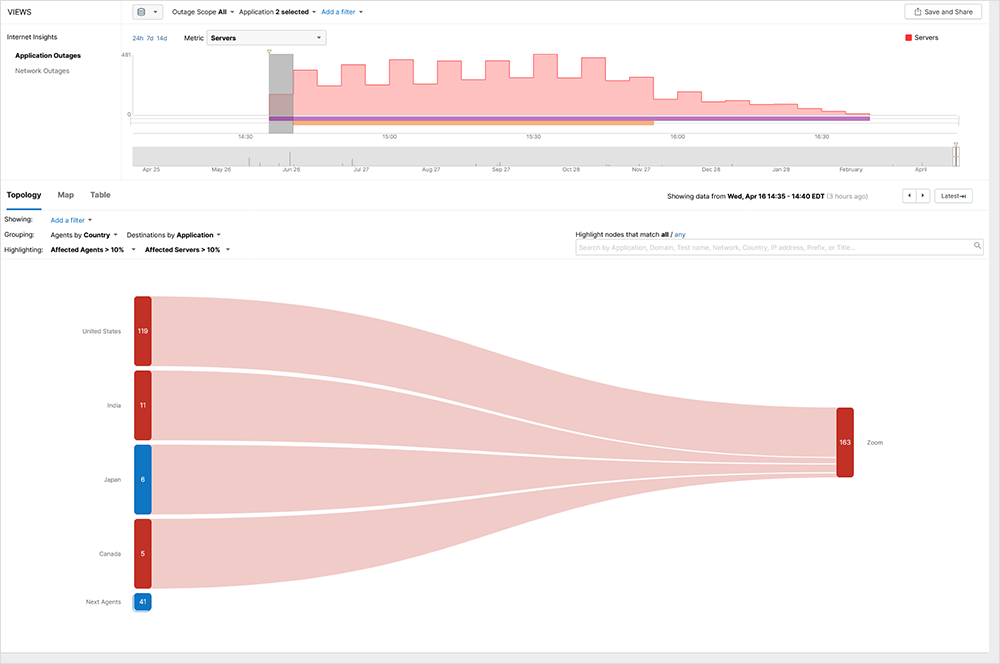Image resolution: width=1000 pixels, height=664 pixels.
Task: Click the Next Agents node labeled 41
Action: (x=143, y=602)
